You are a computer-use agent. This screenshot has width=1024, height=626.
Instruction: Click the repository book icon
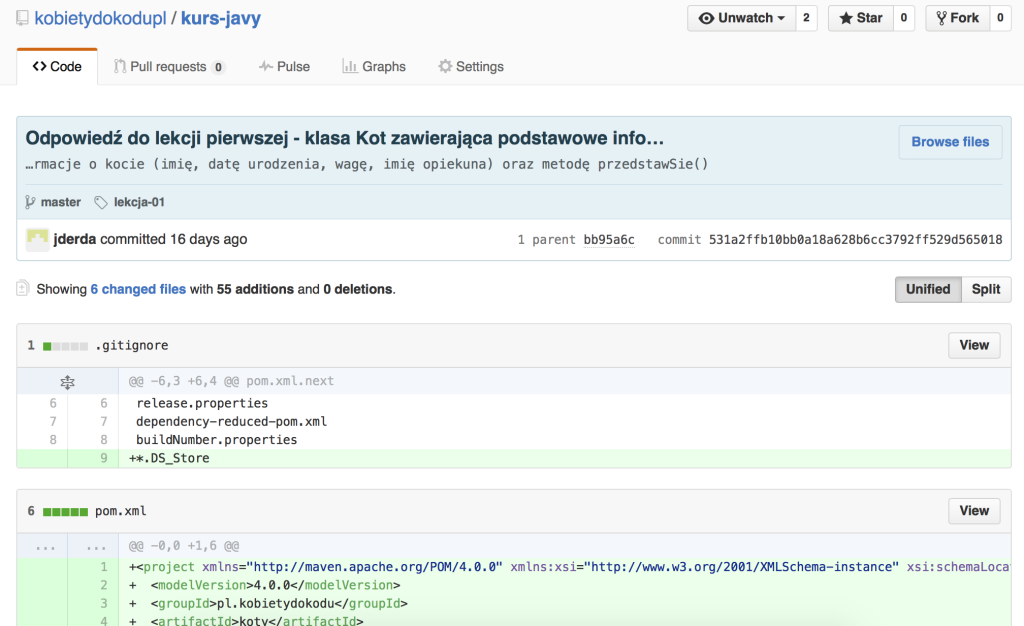coord(22,18)
